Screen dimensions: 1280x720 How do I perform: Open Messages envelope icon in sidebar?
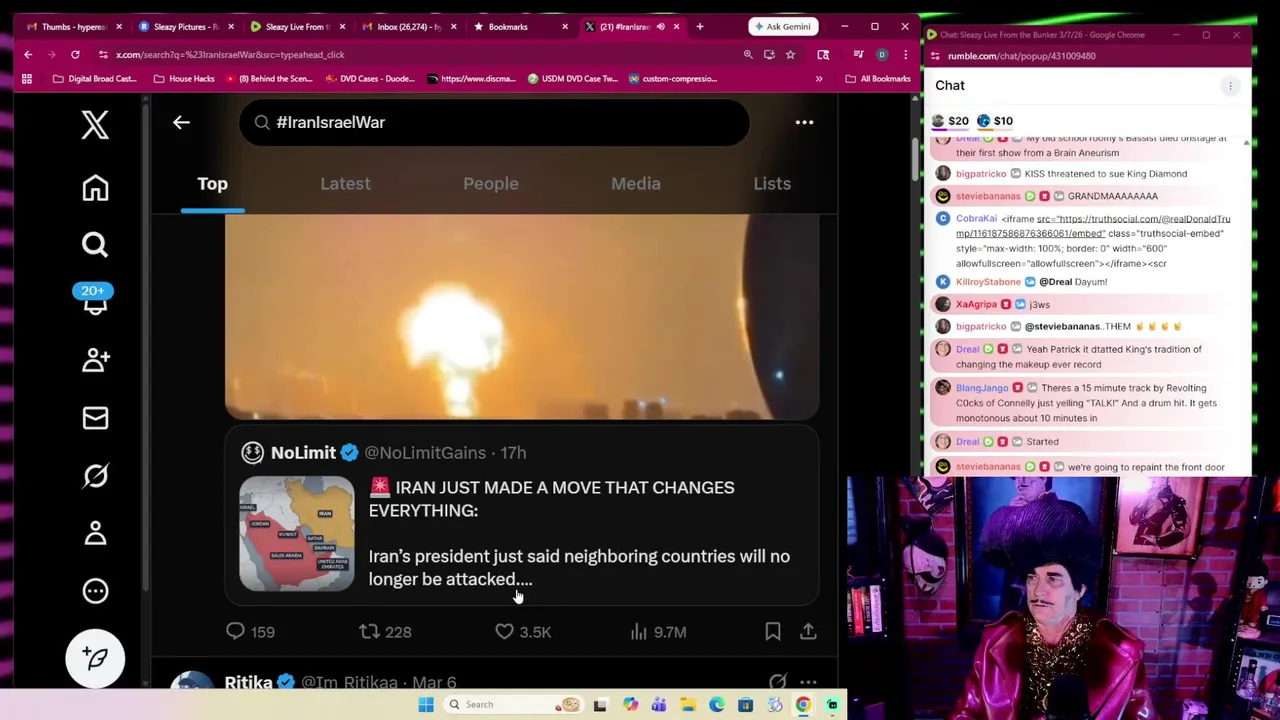95,418
